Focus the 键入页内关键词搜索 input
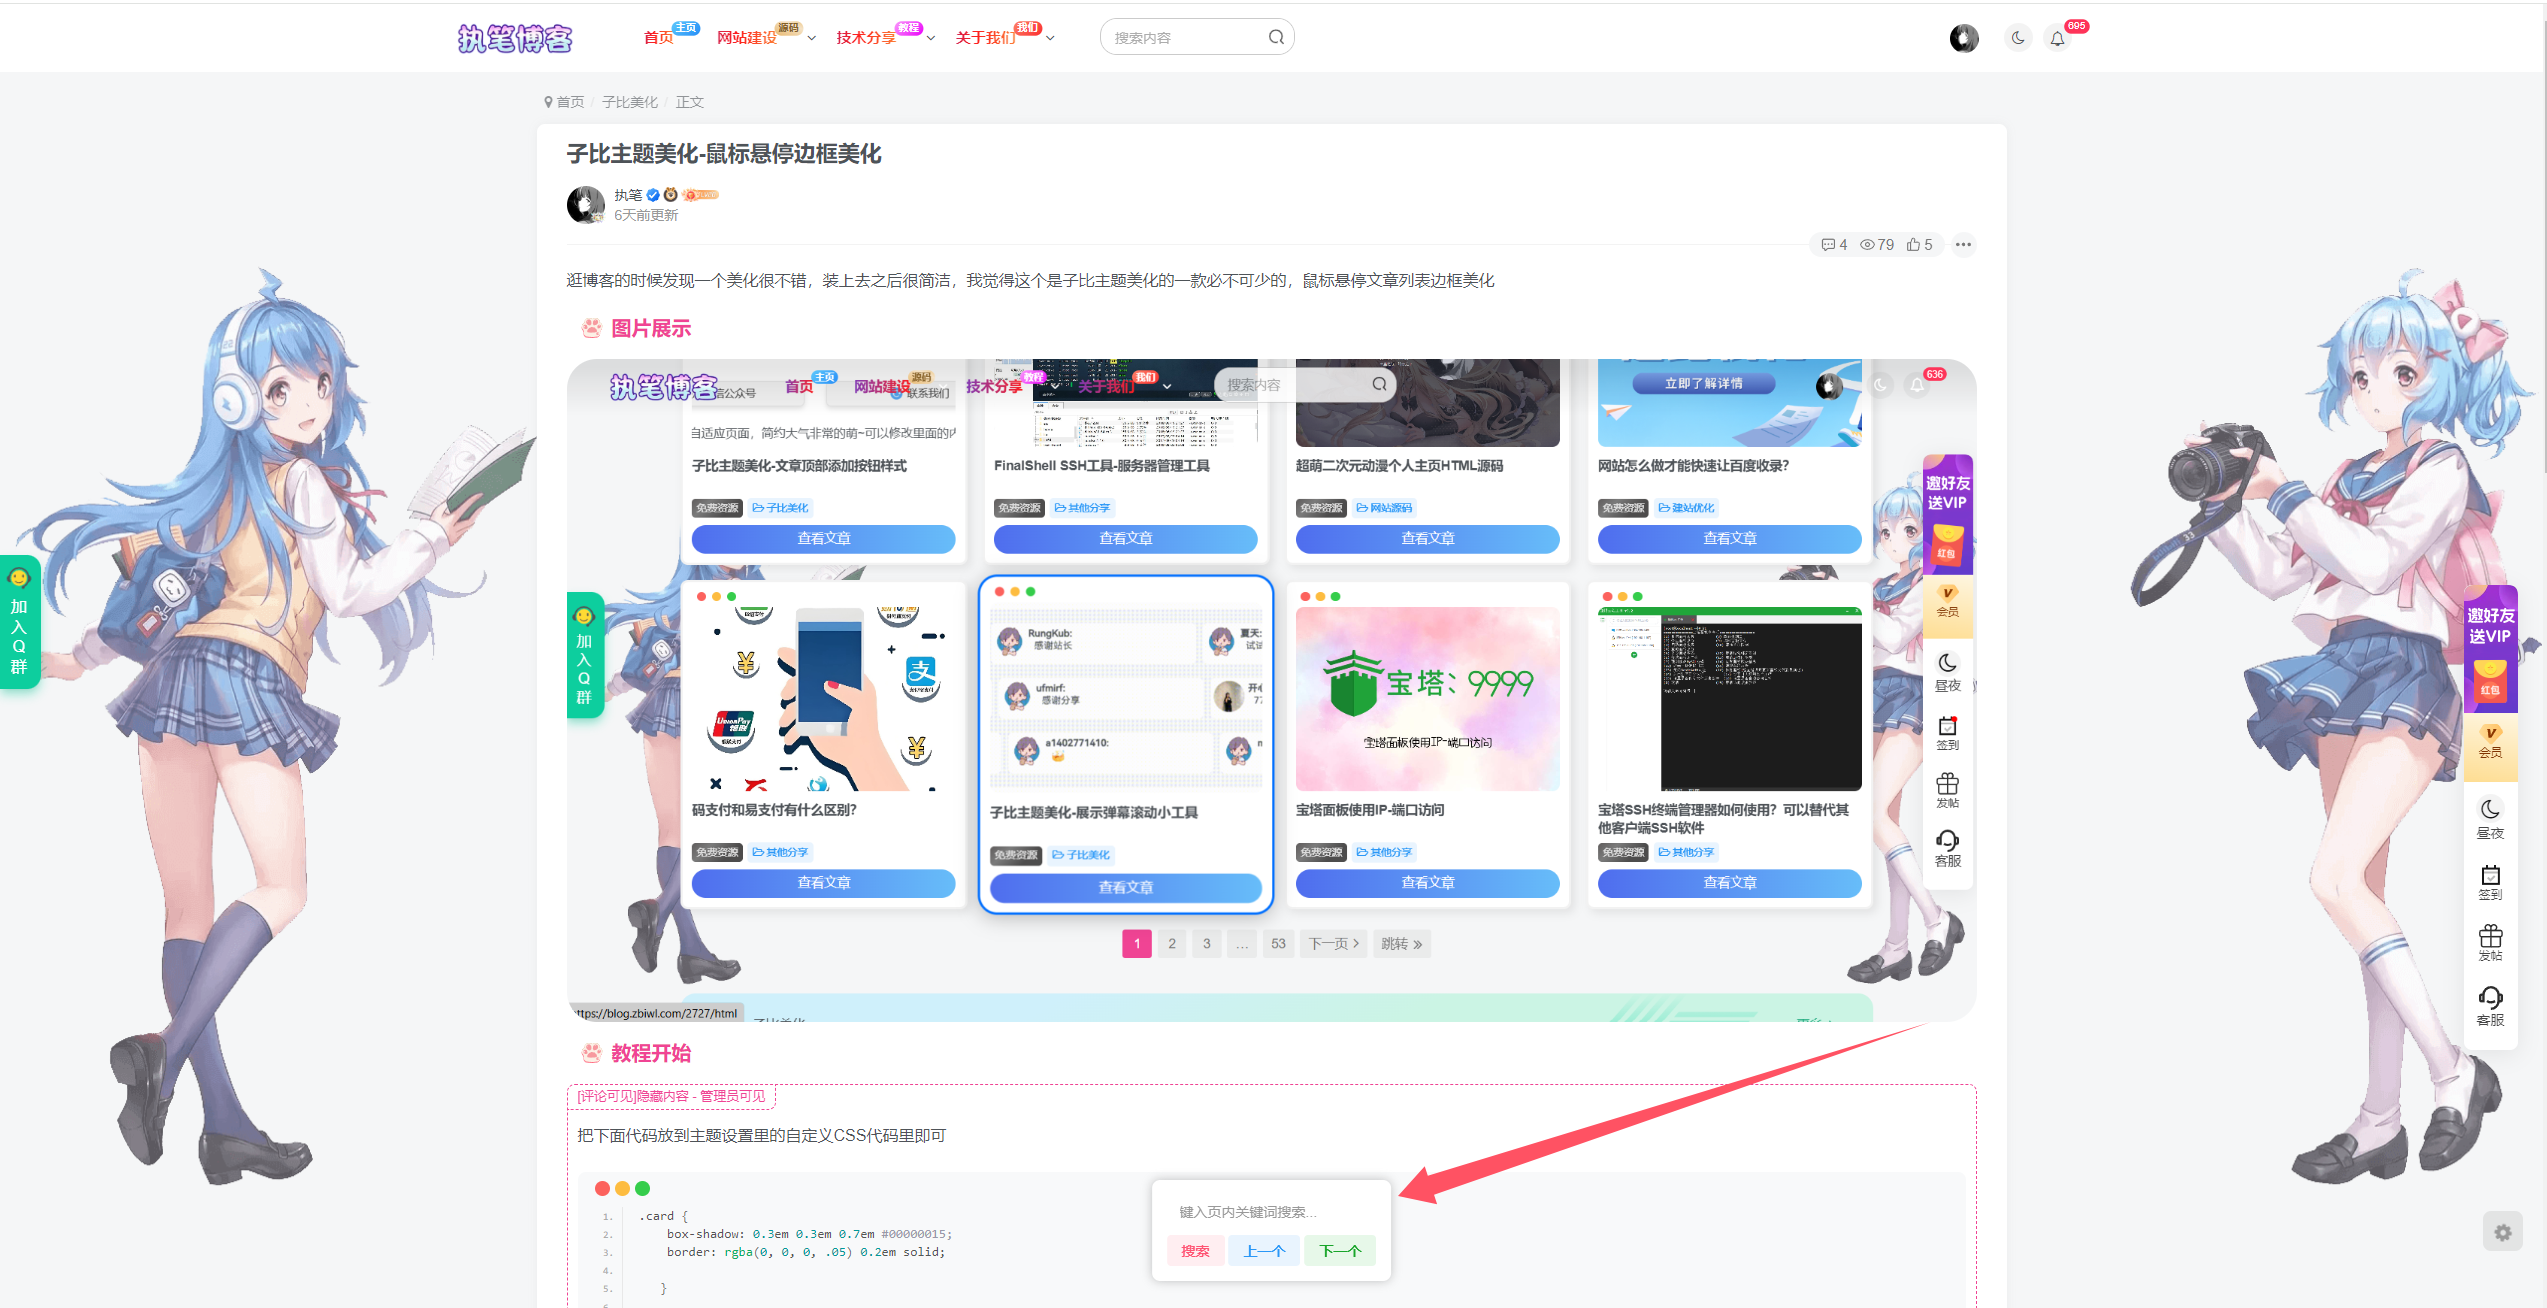This screenshot has height=1308, width=2547. coord(1270,1212)
